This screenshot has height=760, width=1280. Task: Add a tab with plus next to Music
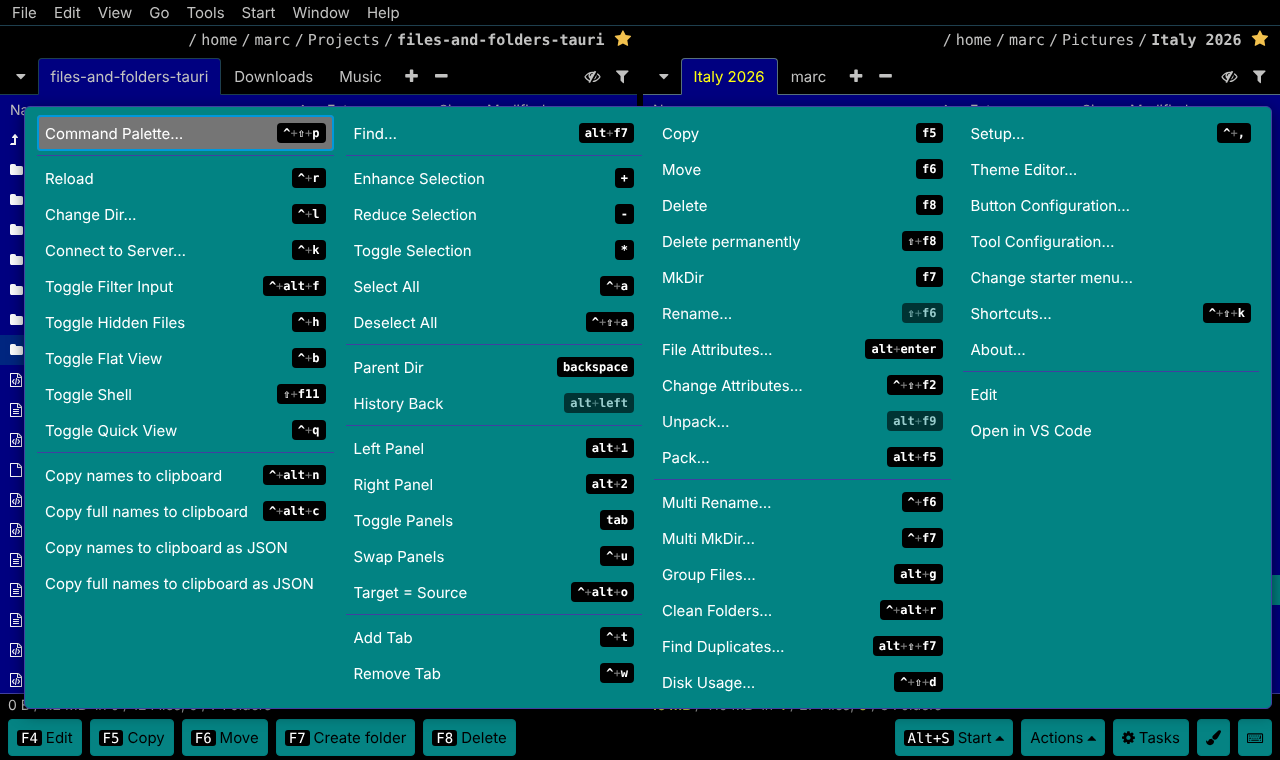point(411,76)
